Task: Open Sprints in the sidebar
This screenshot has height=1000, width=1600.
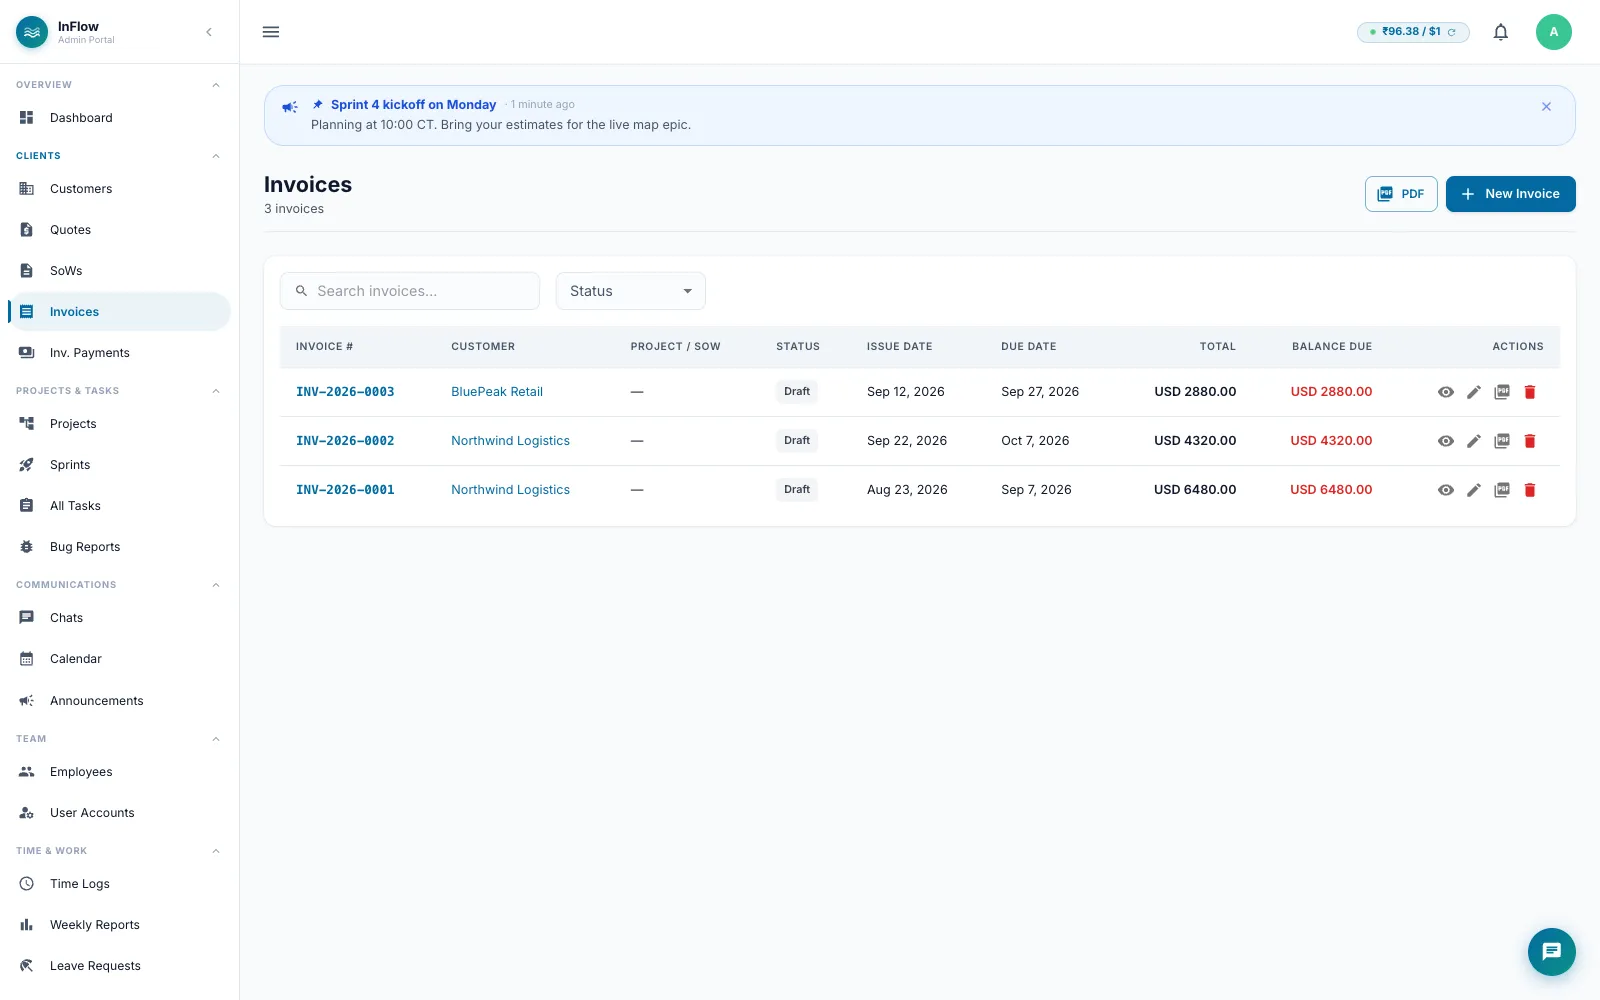Action: pos(119,465)
